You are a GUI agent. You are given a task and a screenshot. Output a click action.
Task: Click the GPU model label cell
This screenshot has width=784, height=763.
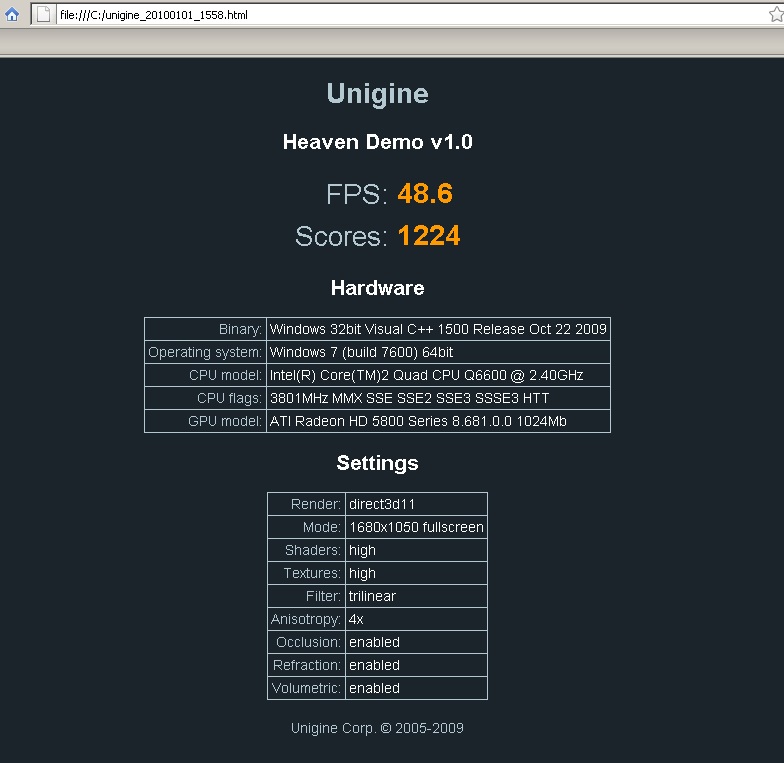(x=205, y=421)
